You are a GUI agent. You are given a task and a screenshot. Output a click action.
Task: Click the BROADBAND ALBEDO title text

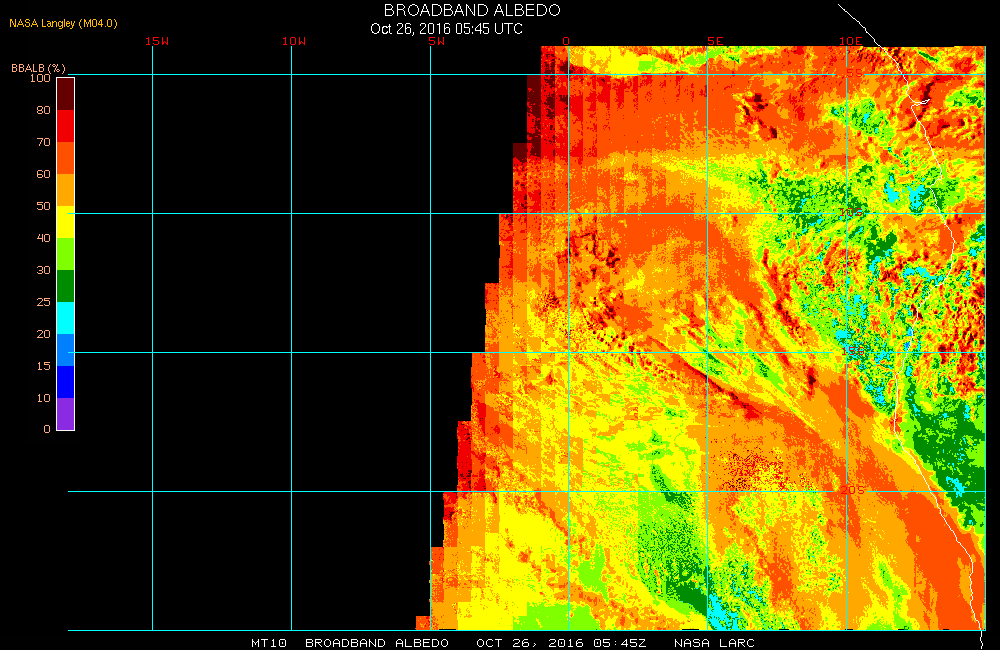pyautogui.click(x=472, y=10)
